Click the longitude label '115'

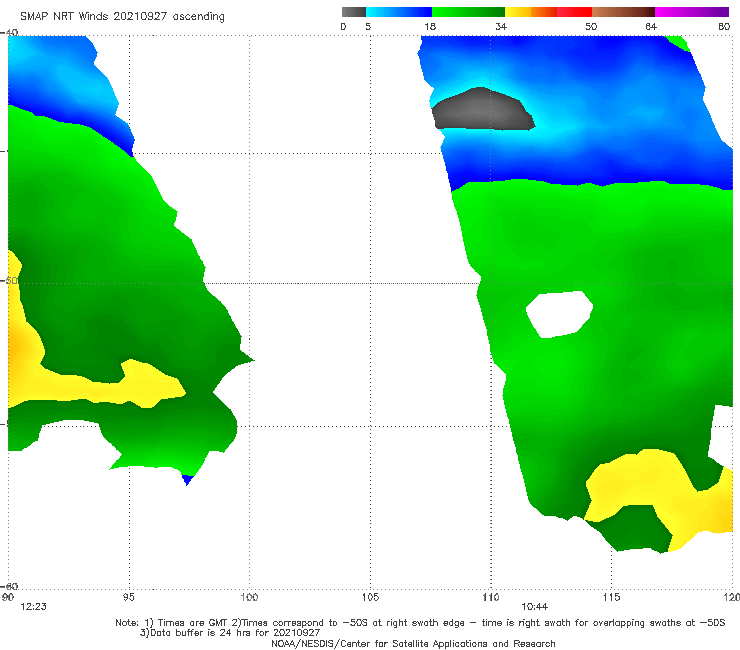pos(612,597)
